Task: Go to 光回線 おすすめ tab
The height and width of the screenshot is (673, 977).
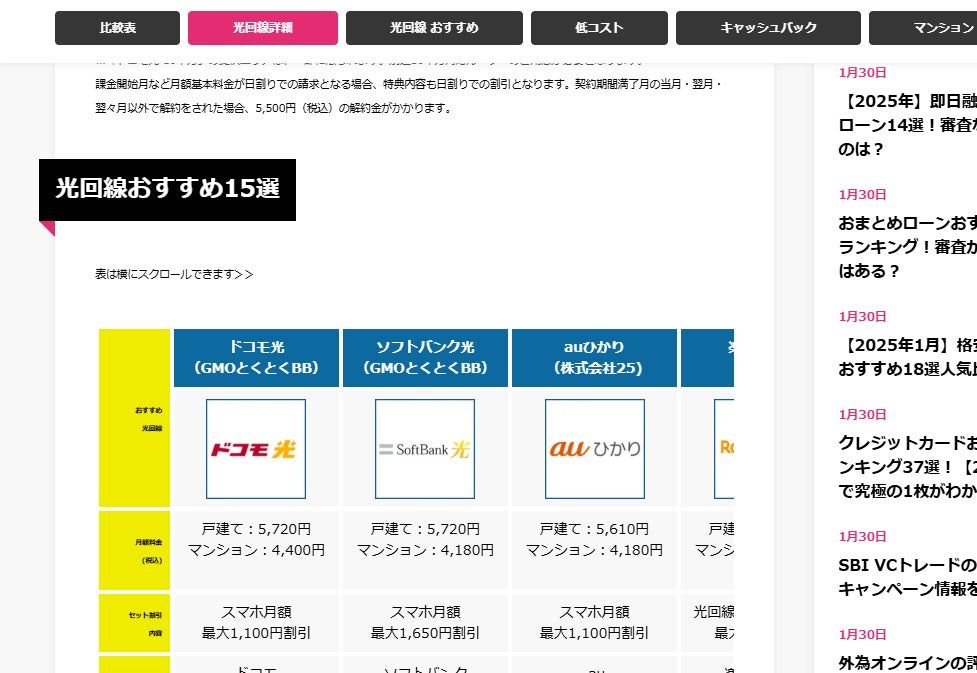Action: (x=434, y=28)
